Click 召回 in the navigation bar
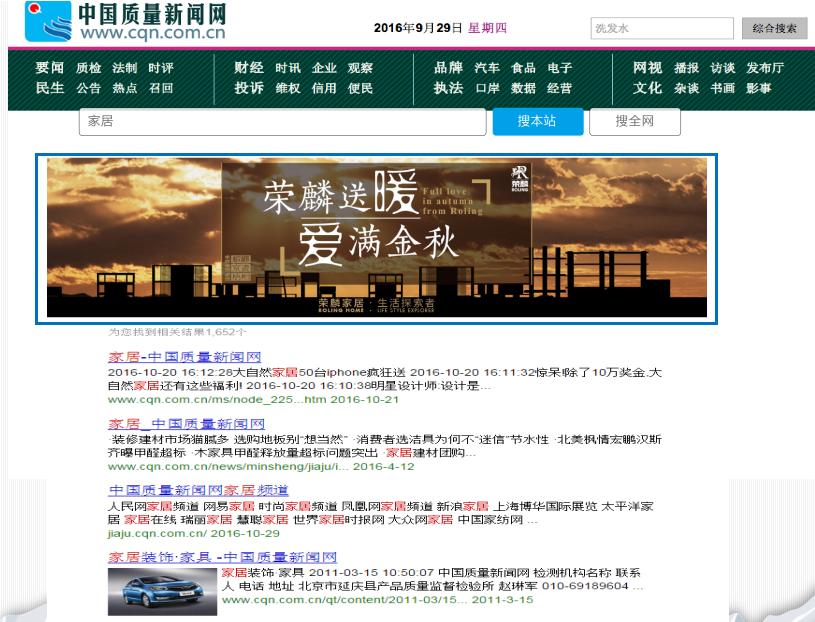 pyautogui.click(x=161, y=88)
